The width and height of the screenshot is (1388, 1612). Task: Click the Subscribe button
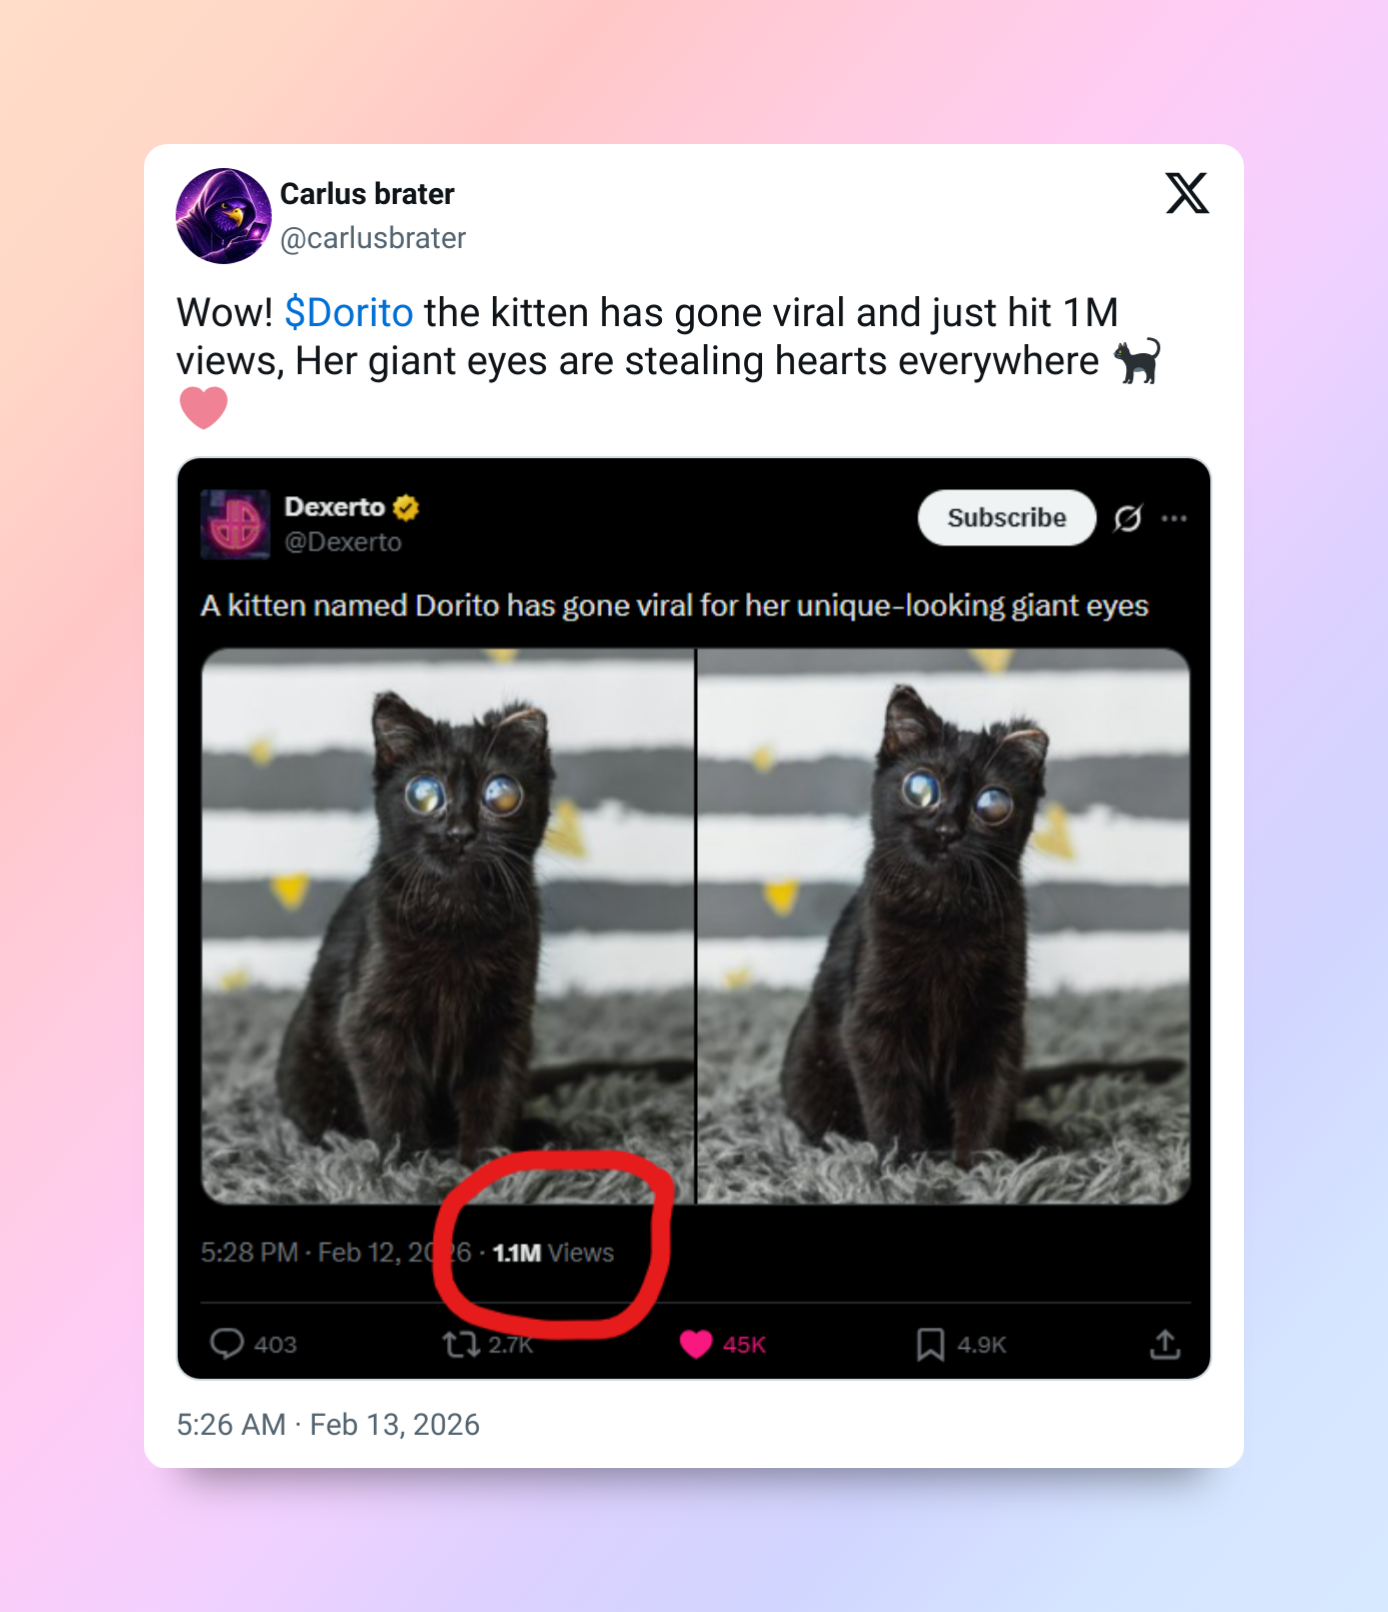(x=1007, y=518)
